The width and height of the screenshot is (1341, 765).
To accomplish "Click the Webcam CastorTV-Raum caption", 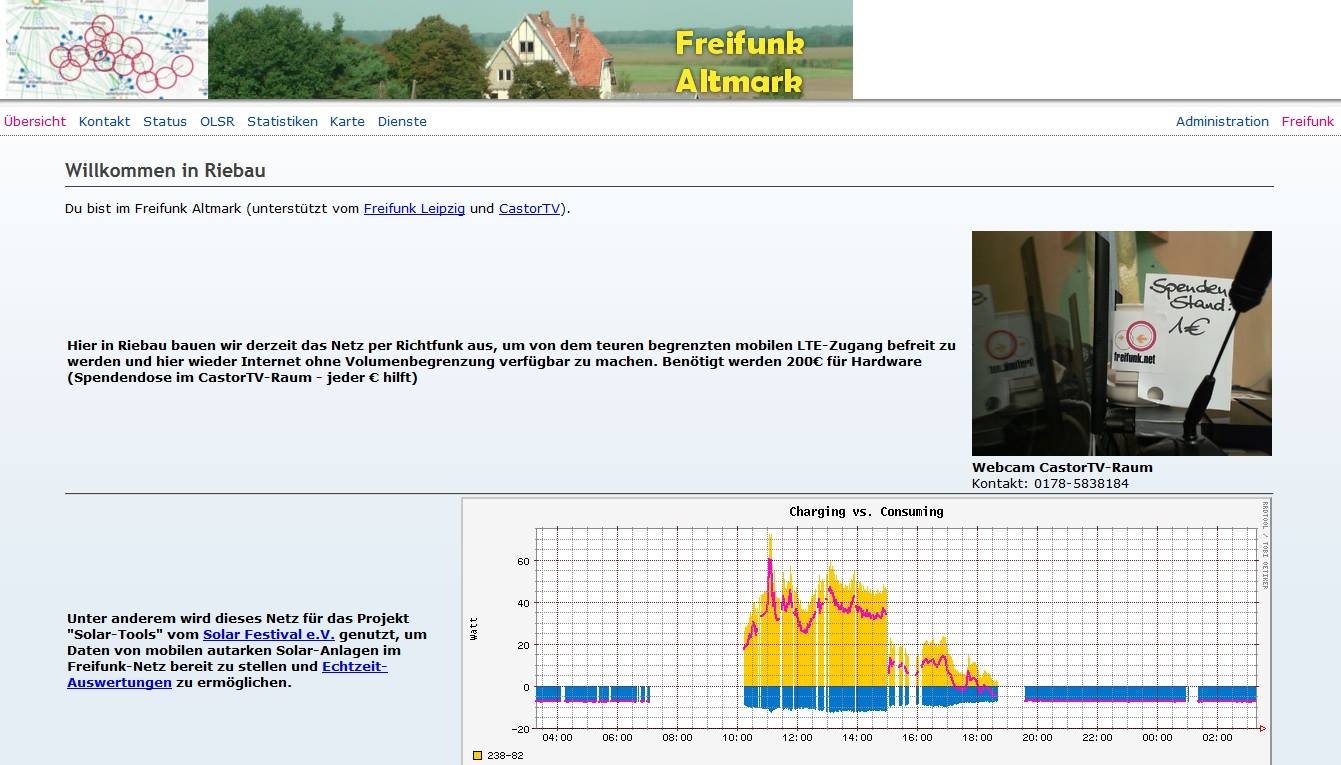I will coord(1062,467).
